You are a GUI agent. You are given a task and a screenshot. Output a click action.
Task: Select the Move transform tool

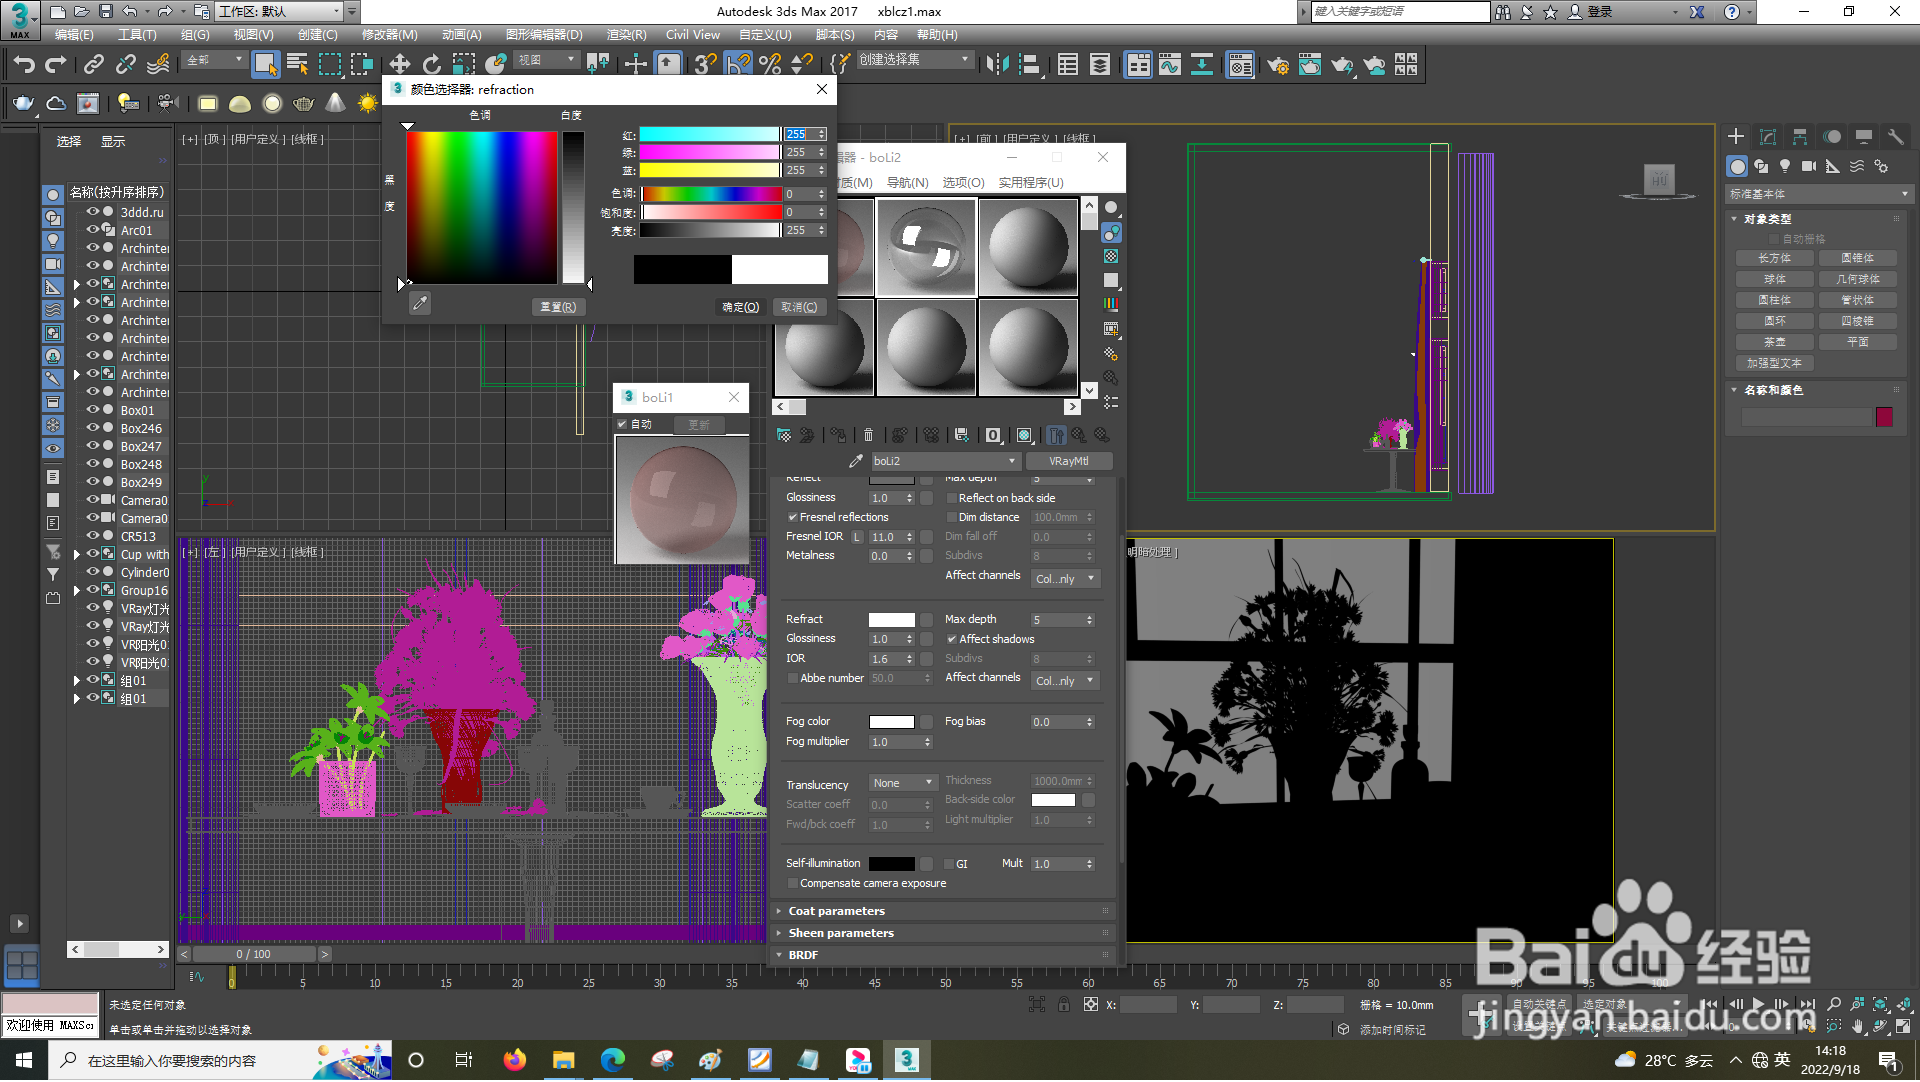tap(399, 65)
